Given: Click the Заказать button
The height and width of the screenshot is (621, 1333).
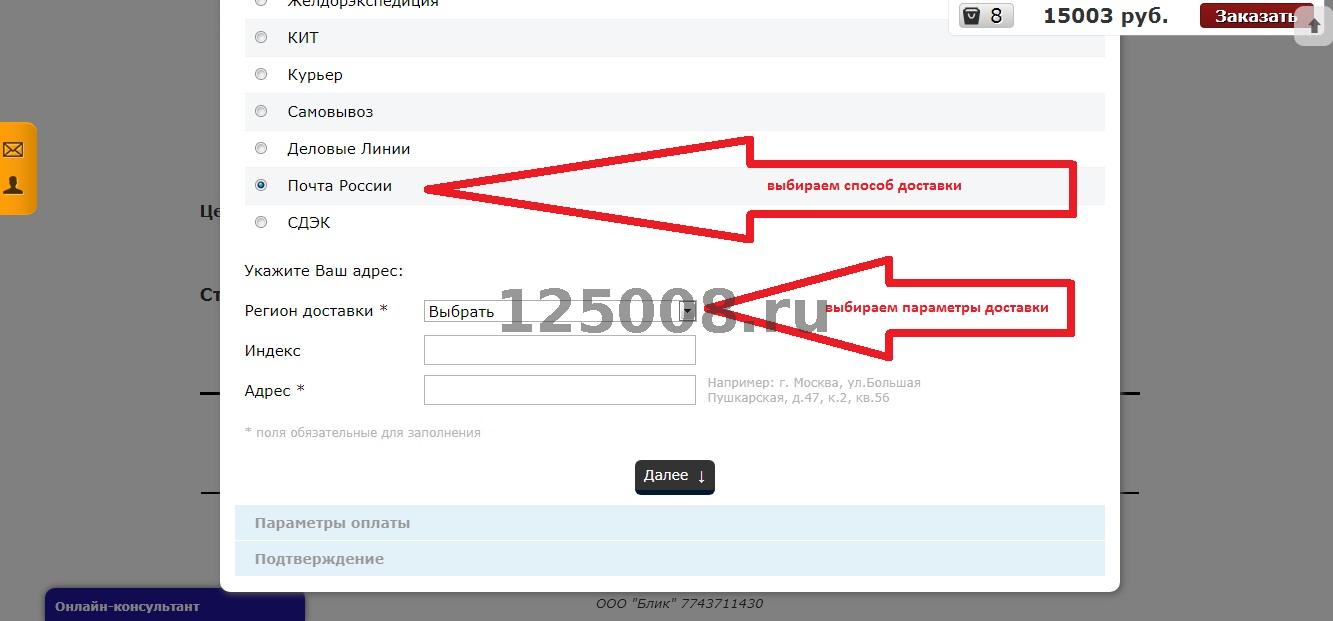Looking at the screenshot, I should [x=1255, y=16].
